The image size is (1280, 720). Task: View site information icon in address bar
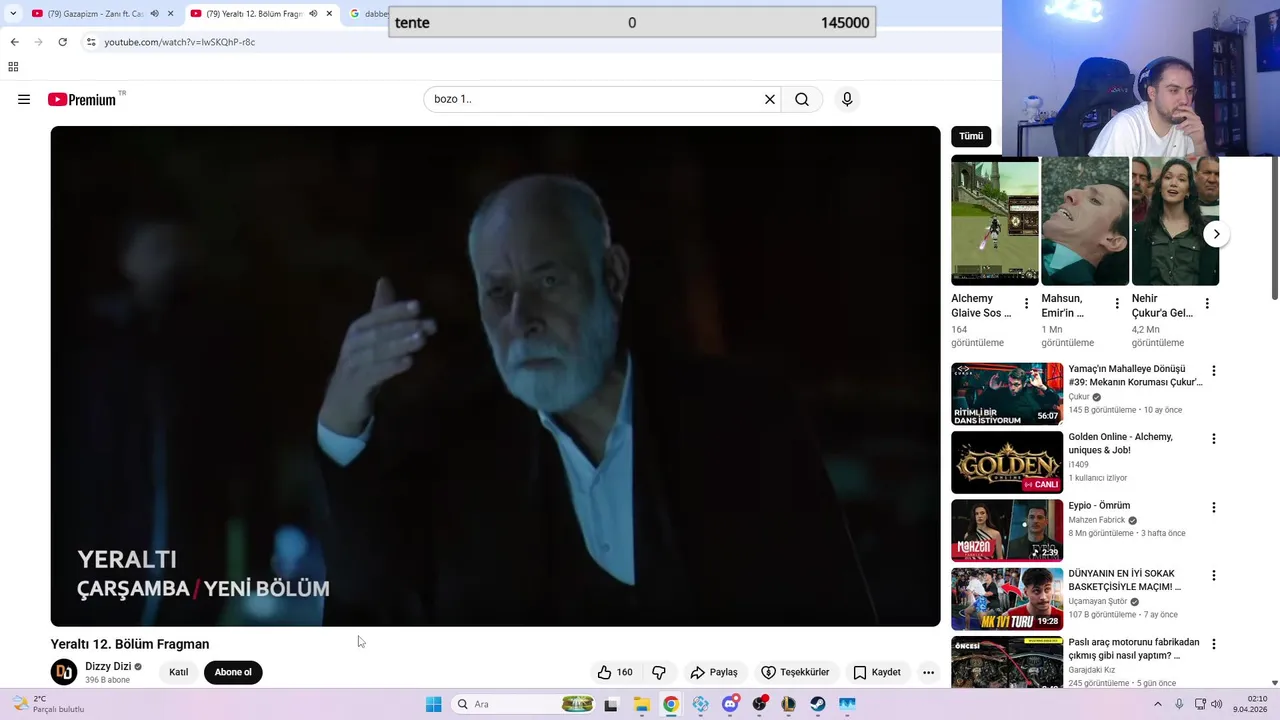tap(91, 42)
